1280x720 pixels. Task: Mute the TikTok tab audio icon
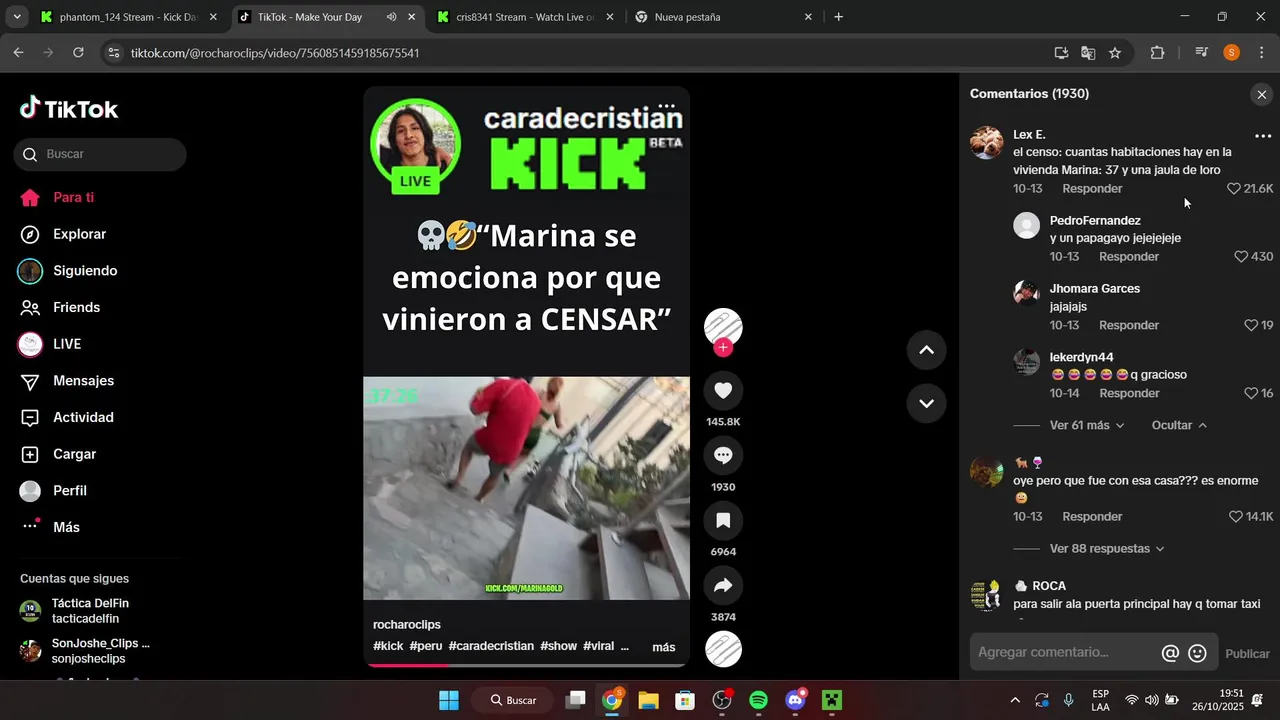(391, 17)
